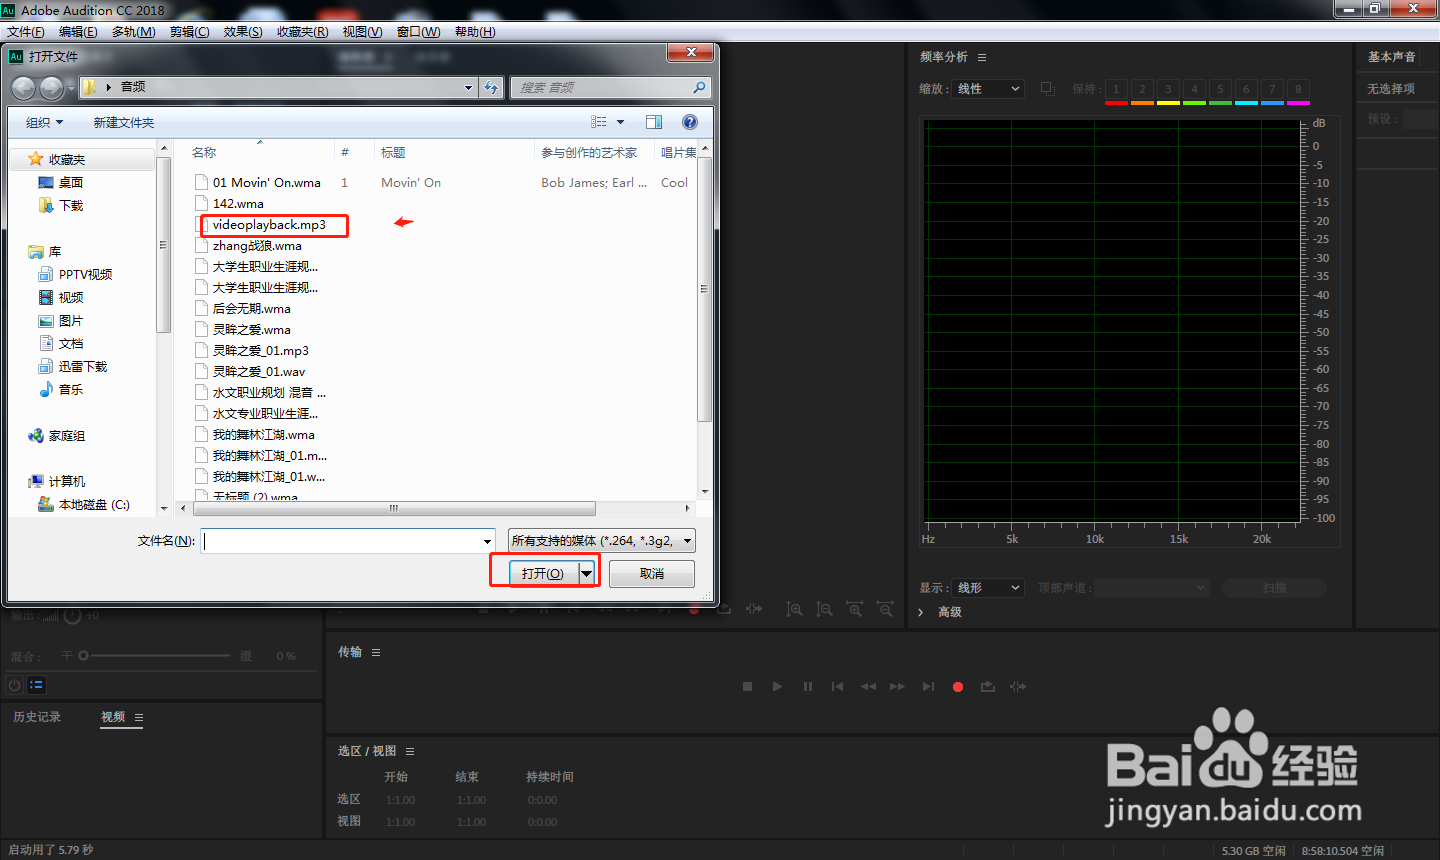Click the 新建文件夹 button
Screen dimensions: 1440x860
coord(124,122)
